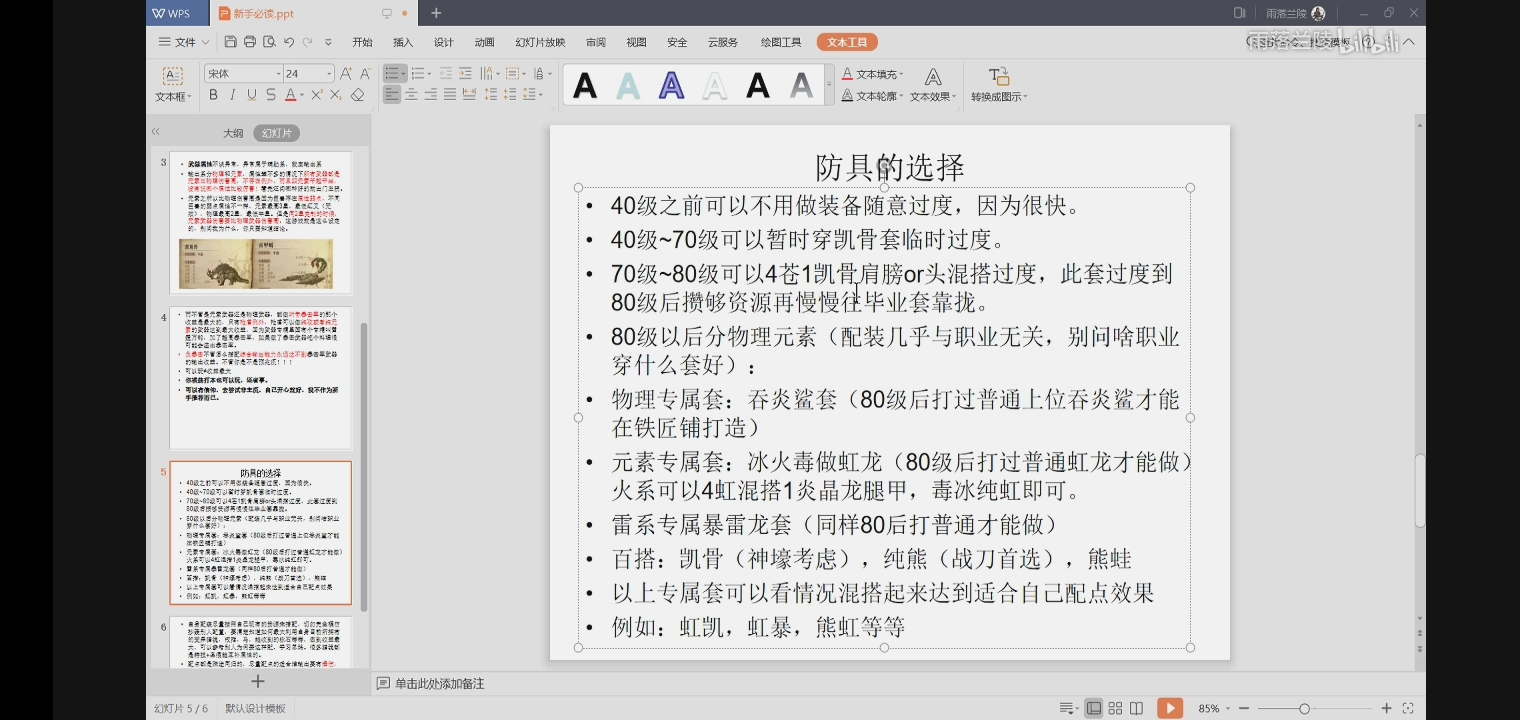Open the 动画 (Animation) tab
Viewport: 1520px width, 720px height.
click(485, 42)
